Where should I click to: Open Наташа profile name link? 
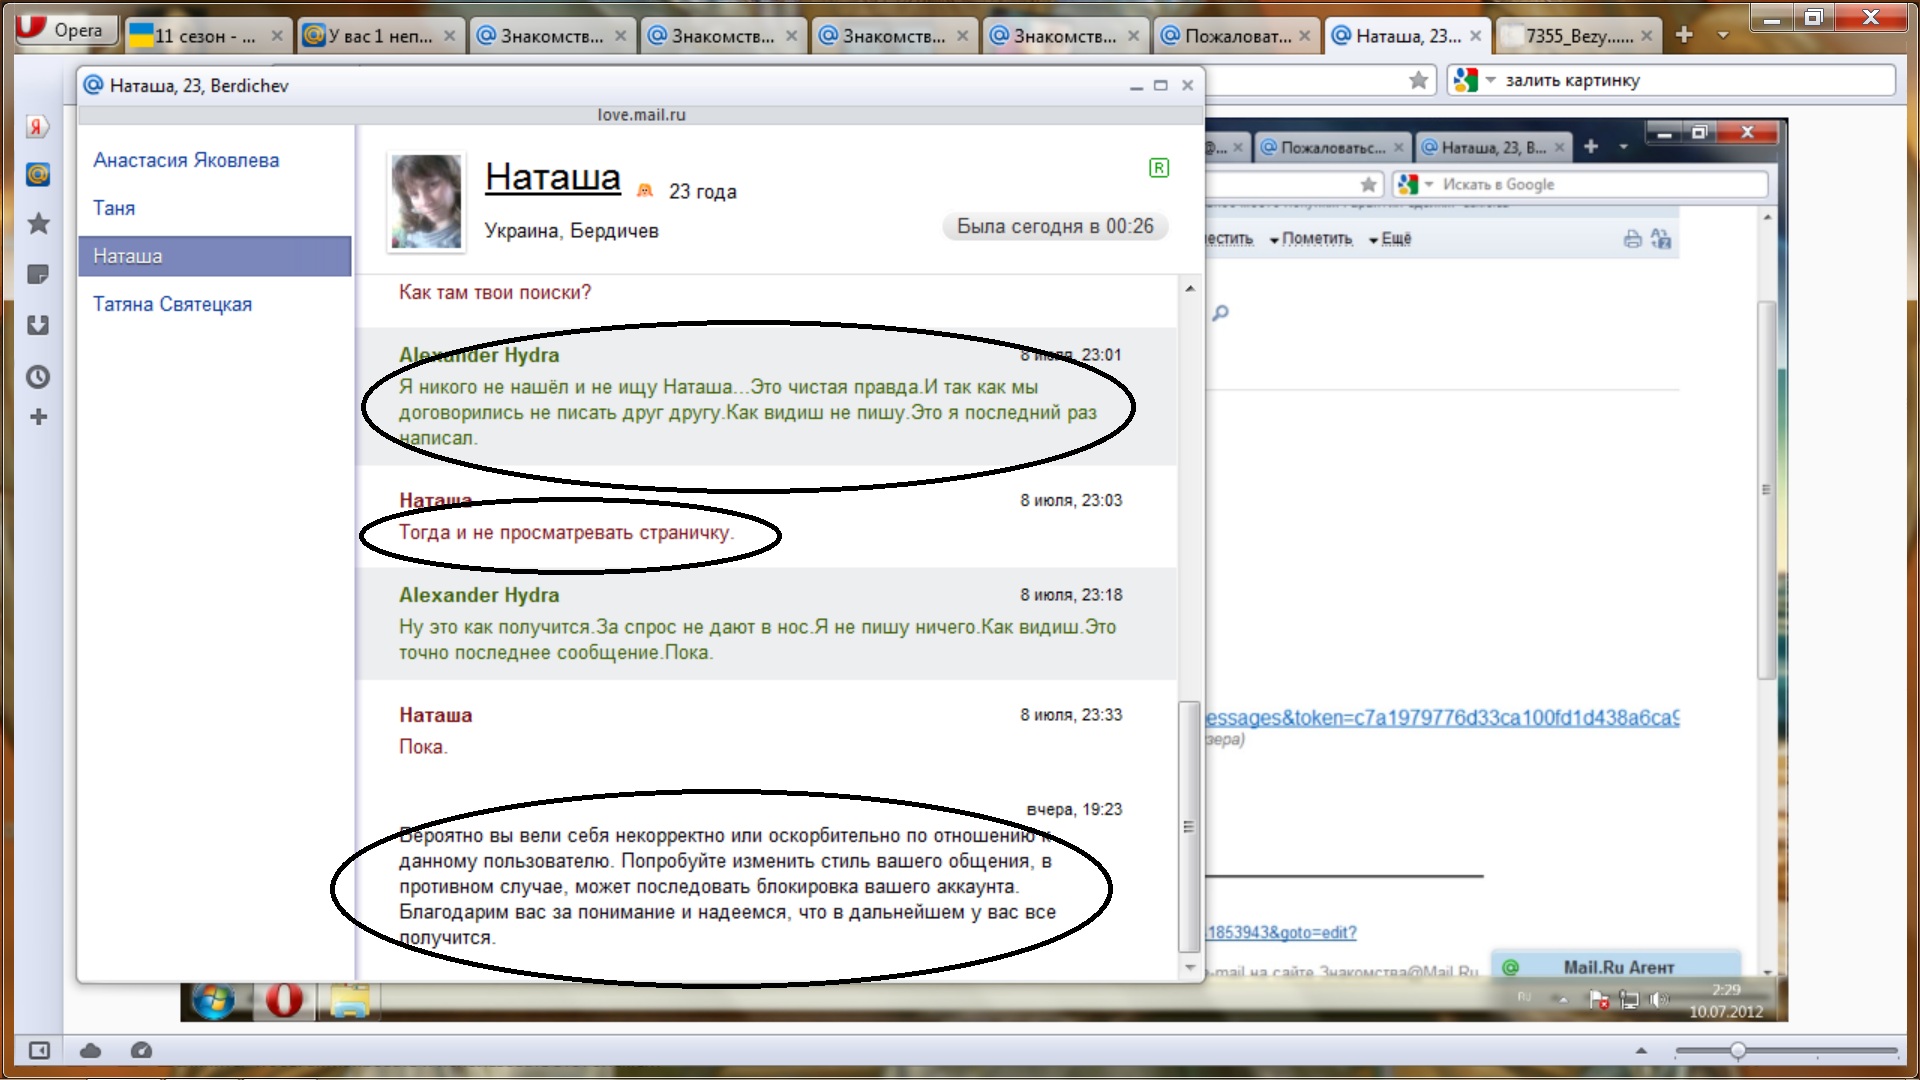(x=552, y=177)
